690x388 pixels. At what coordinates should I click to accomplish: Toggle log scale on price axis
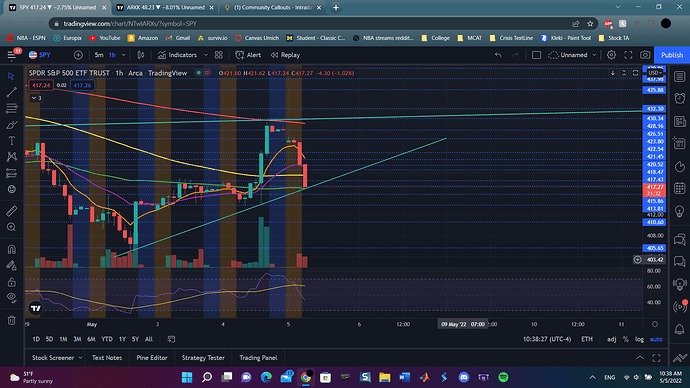[x=639, y=339]
